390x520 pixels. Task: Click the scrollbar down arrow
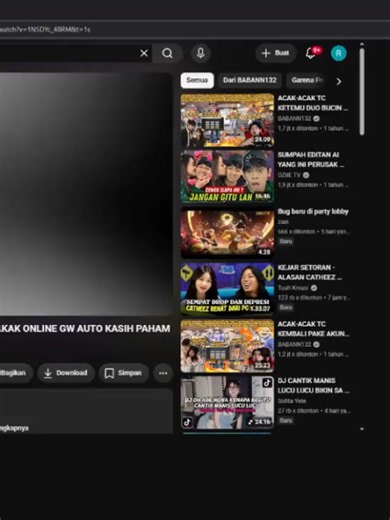[x=362, y=429]
